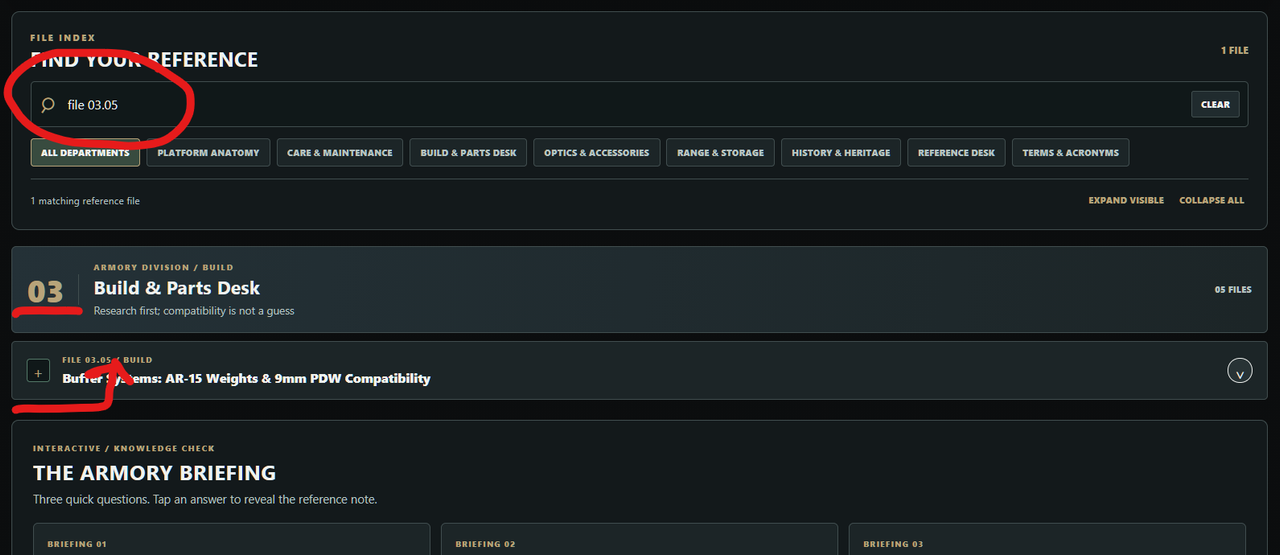This screenshot has height=555, width=1280.
Task: Click the Briefing 01 card
Action: pos(231,539)
